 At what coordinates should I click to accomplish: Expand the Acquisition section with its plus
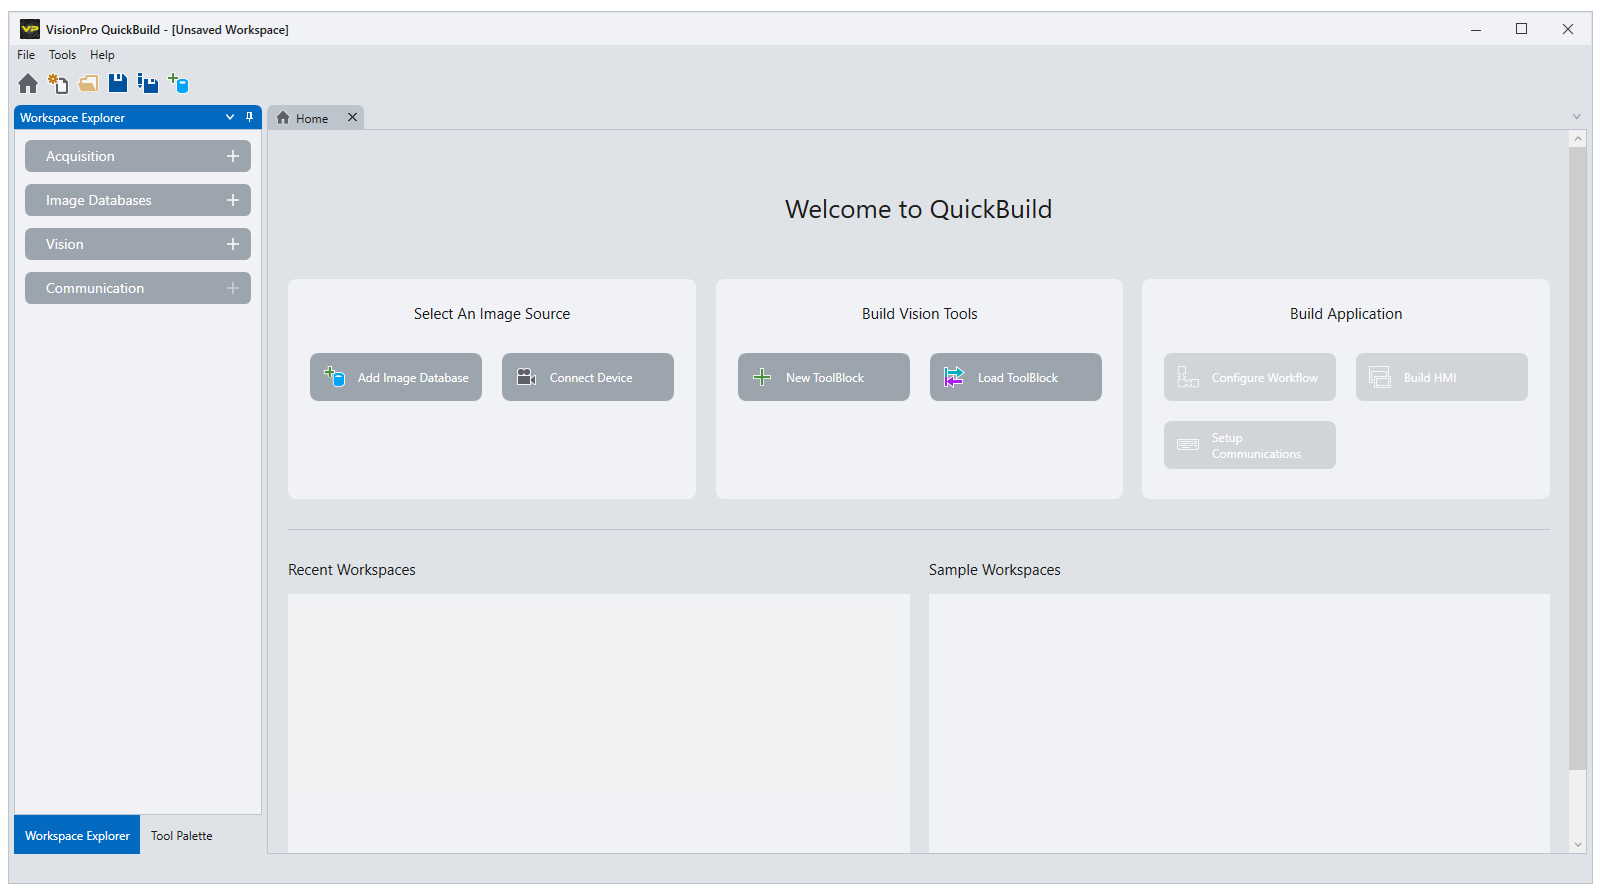233,156
